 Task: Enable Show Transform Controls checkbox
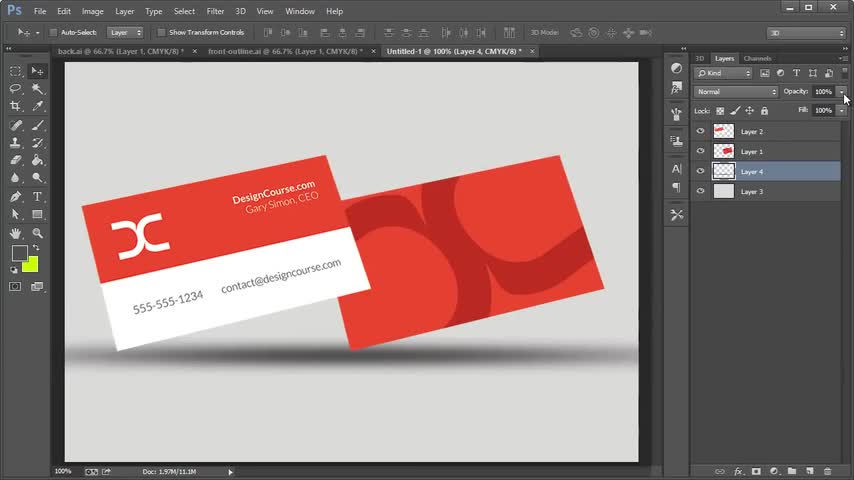161,33
